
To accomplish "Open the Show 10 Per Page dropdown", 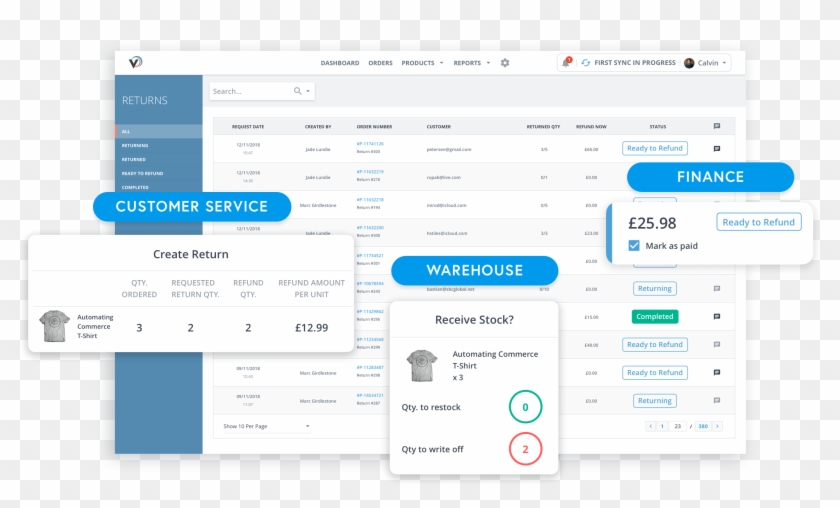I will pos(266,426).
